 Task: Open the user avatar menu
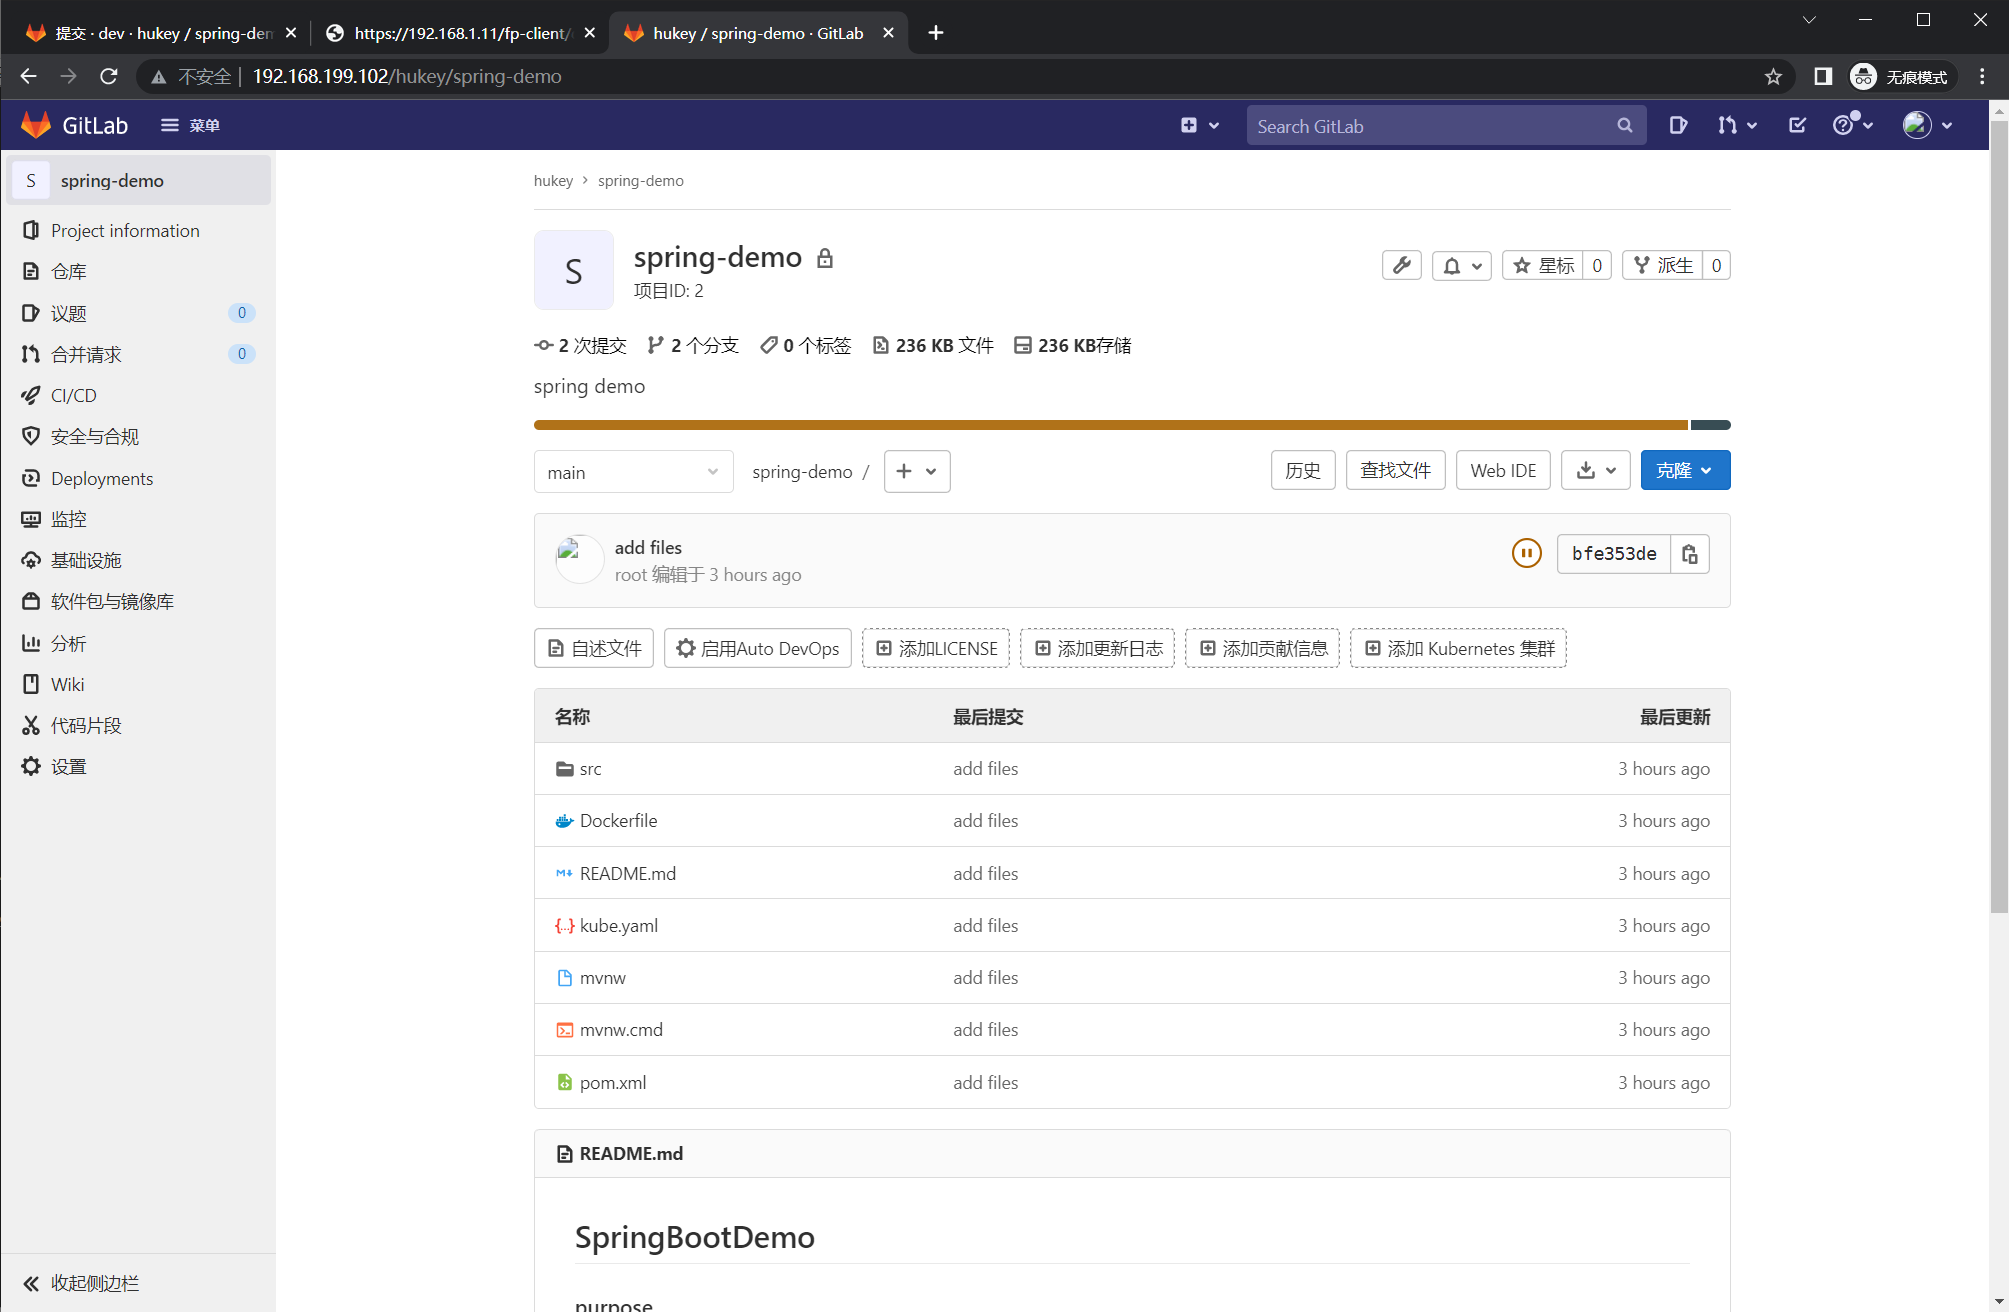(x=1927, y=125)
